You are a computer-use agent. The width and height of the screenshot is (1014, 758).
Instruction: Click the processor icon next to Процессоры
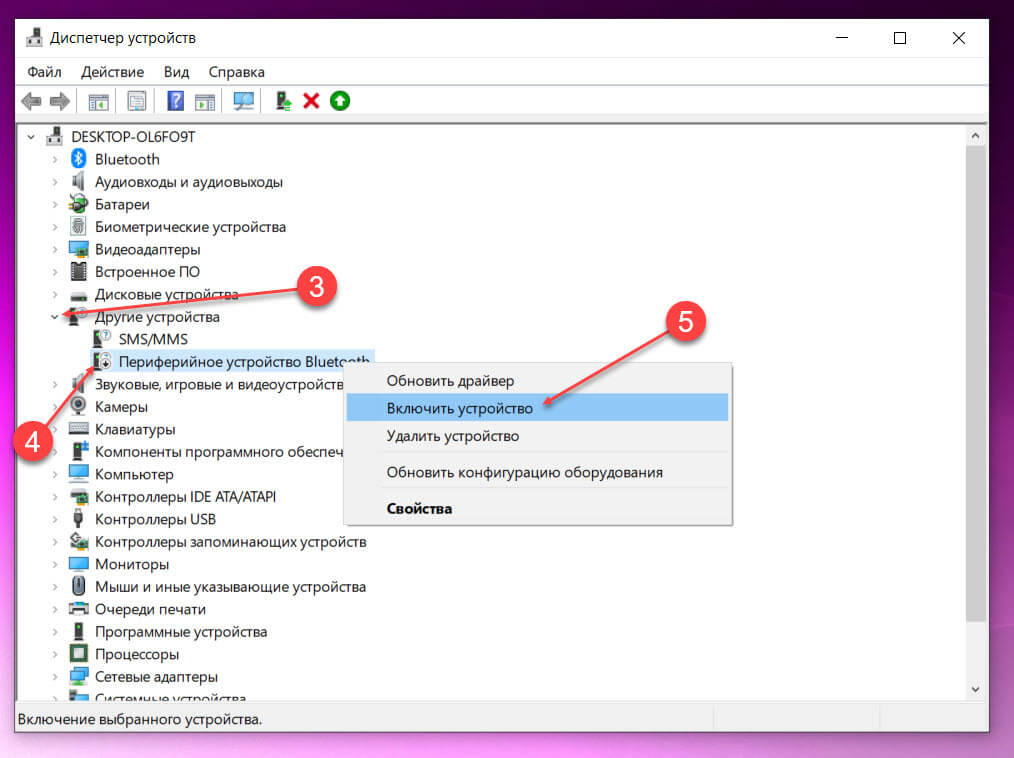pos(78,653)
